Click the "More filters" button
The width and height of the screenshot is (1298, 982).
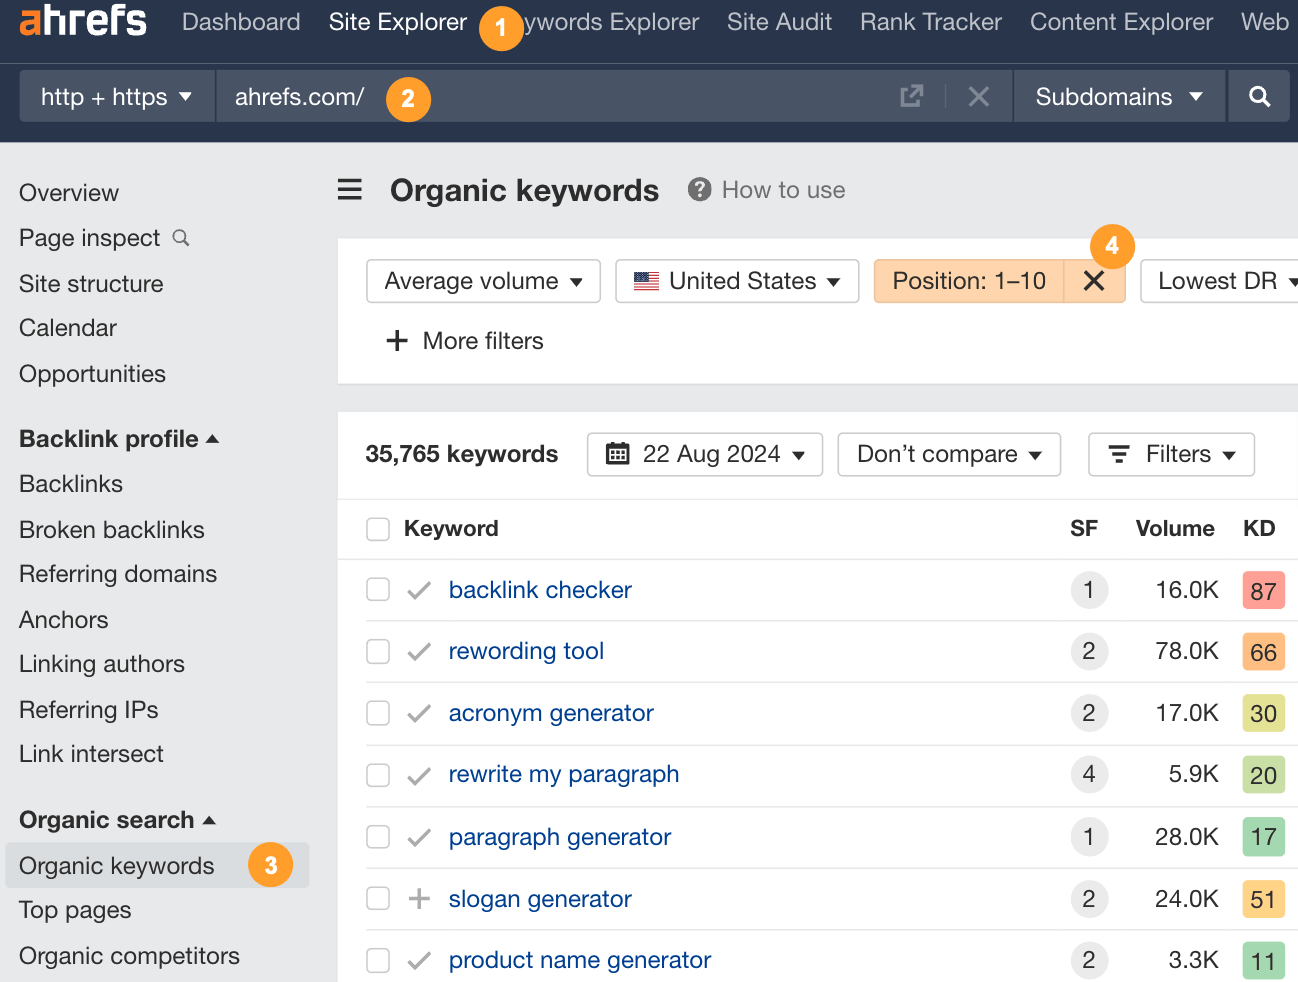click(x=464, y=341)
